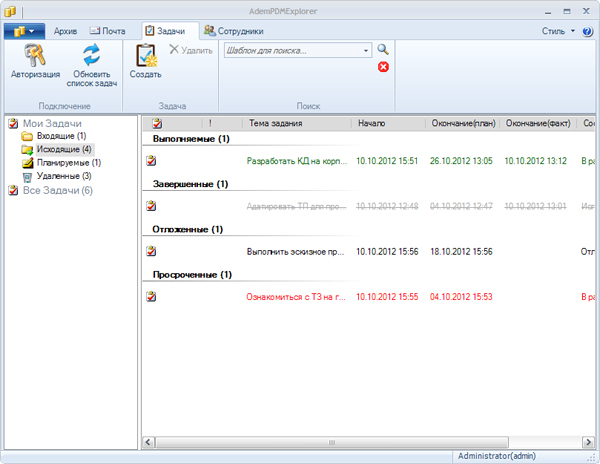The height and width of the screenshot is (464, 600).
Task: Select Все Задачи (6) node
Action: (58, 190)
